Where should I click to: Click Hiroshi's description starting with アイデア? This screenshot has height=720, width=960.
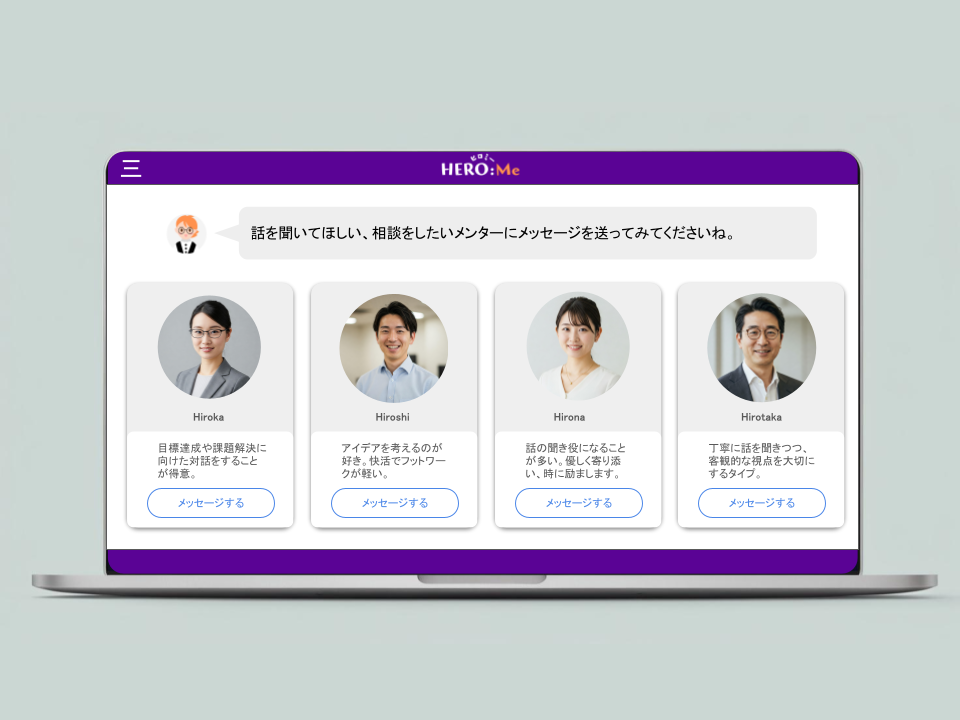pos(392,461)
